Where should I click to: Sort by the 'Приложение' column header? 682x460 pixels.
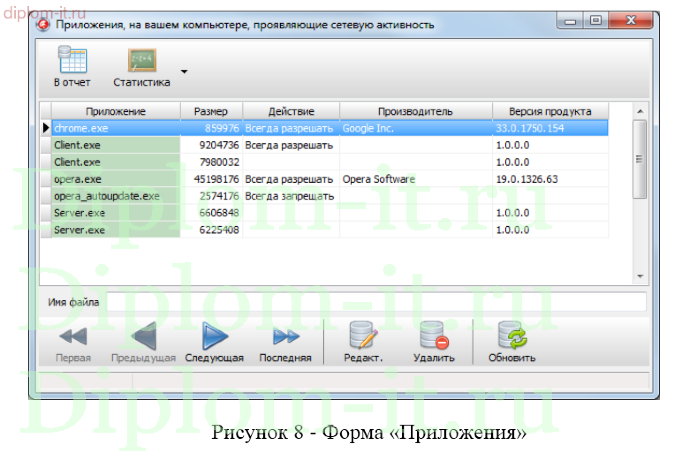pyautogui.click(x=115, y=111)
